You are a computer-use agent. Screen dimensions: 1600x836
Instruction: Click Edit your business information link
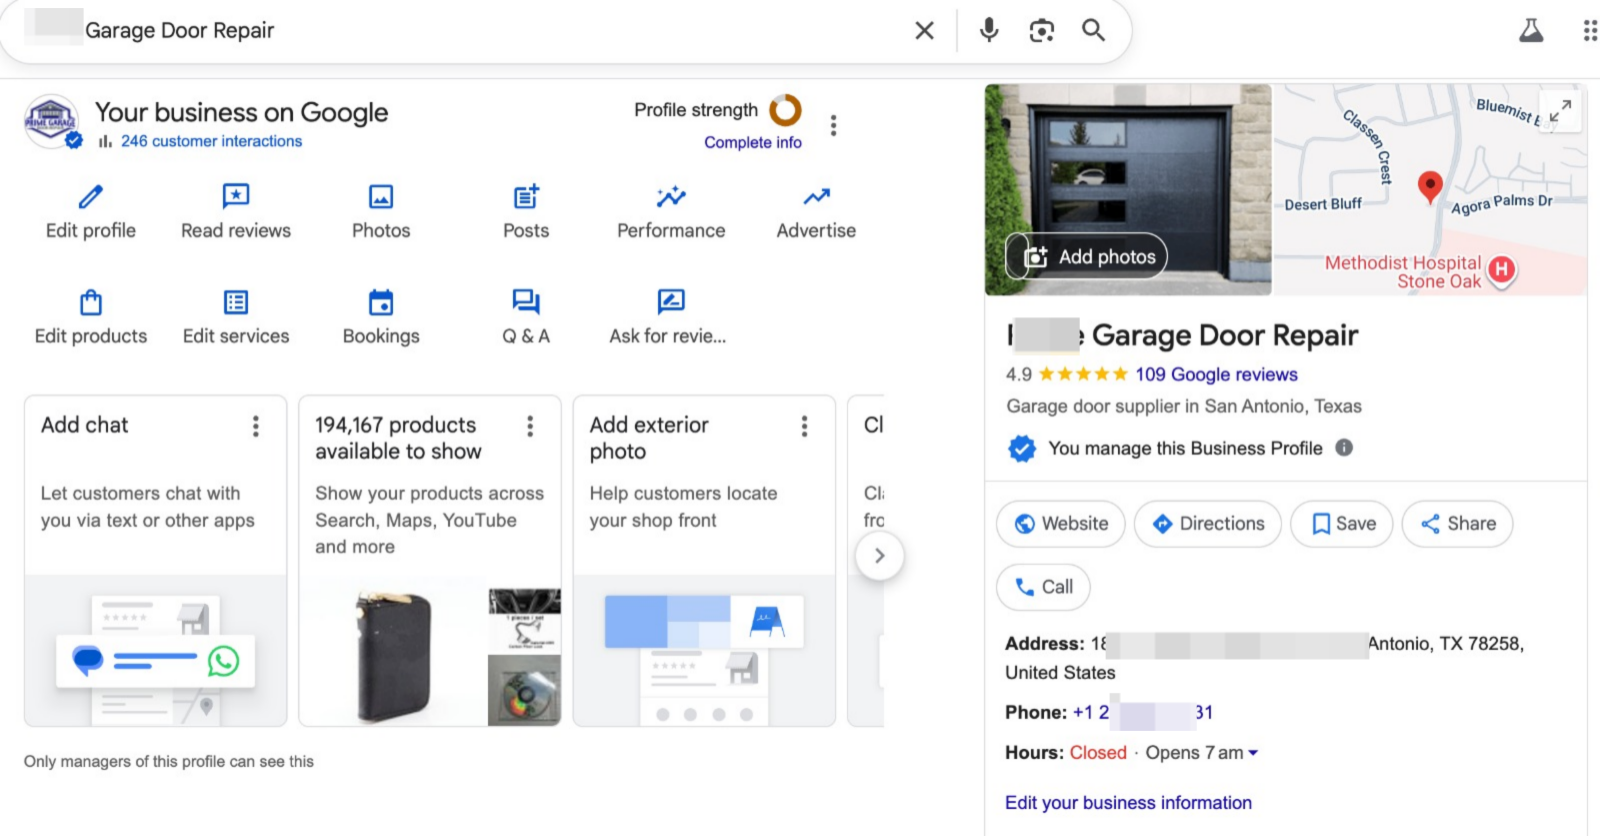(1128, 803)
